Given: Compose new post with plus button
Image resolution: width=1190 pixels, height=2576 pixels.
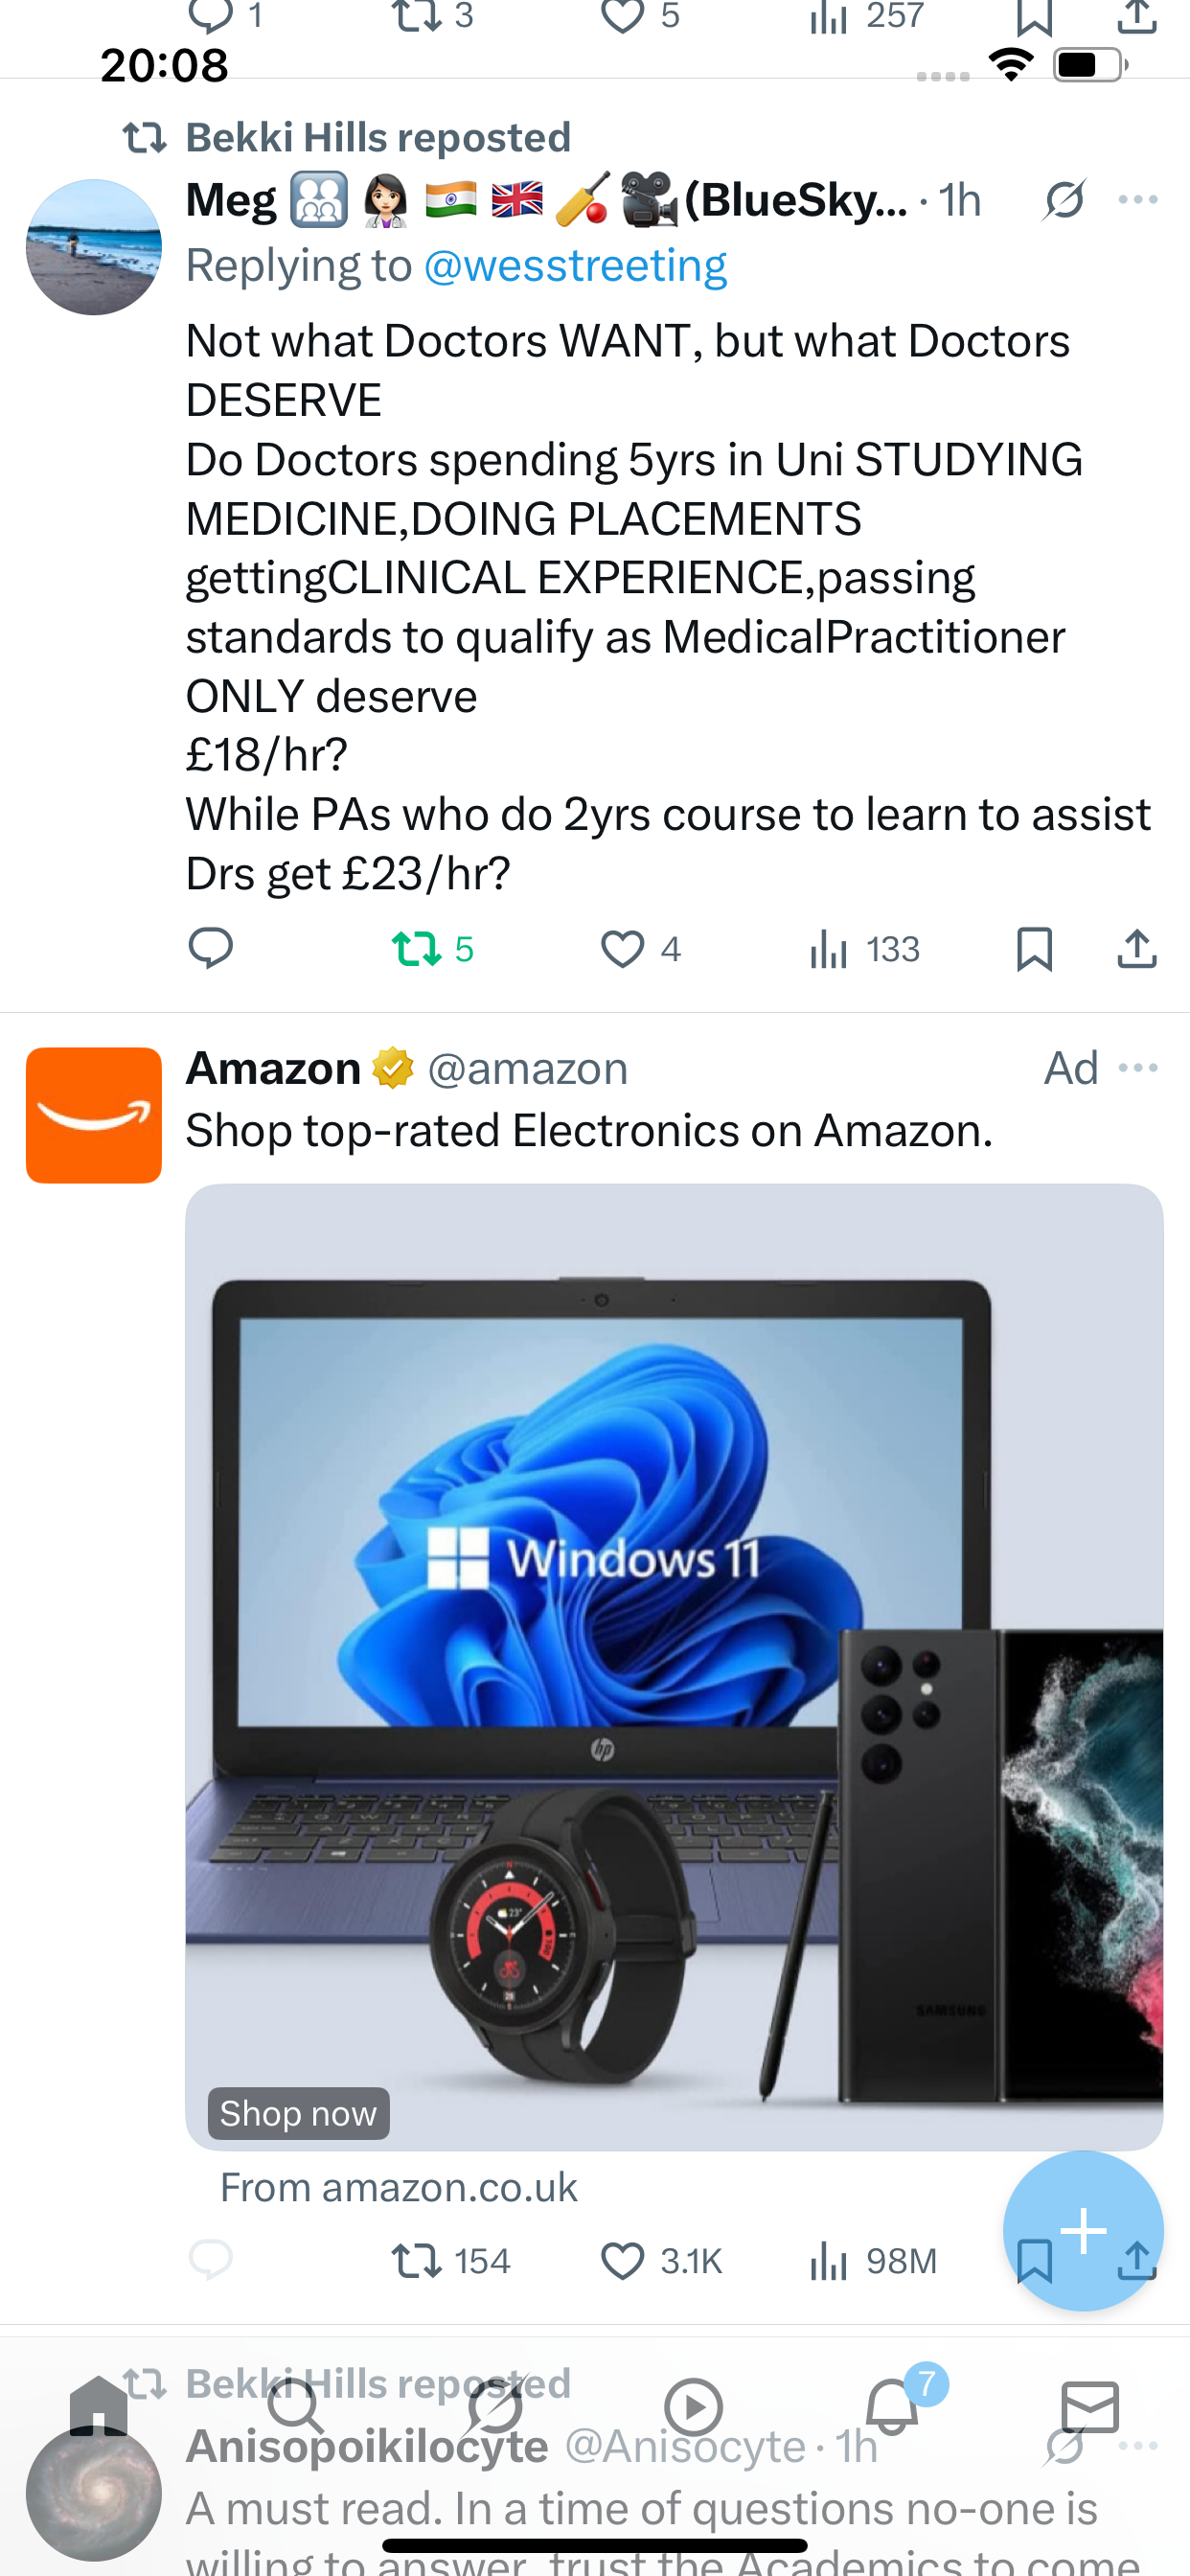Looking at the screenshot, I should tap(1083, 2231).
